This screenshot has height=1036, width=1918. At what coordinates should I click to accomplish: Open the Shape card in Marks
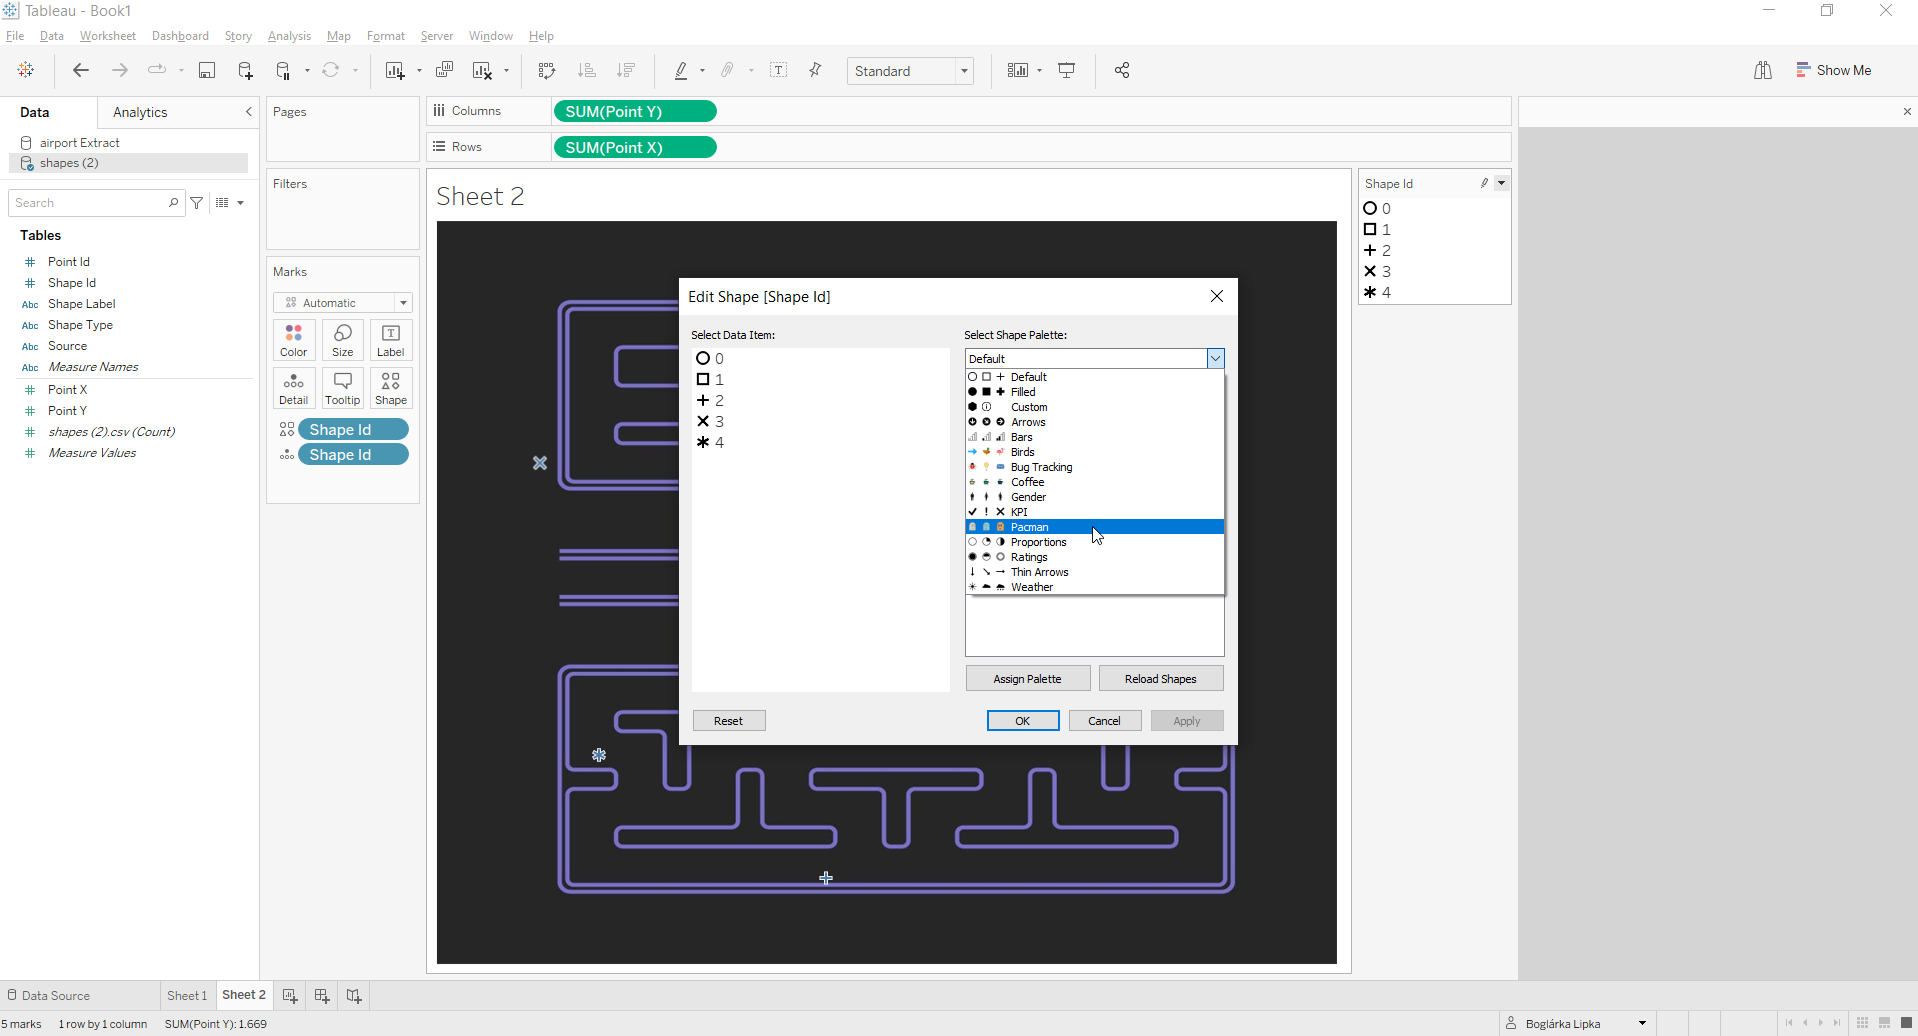pyautogui.click(x=391, y=388)
